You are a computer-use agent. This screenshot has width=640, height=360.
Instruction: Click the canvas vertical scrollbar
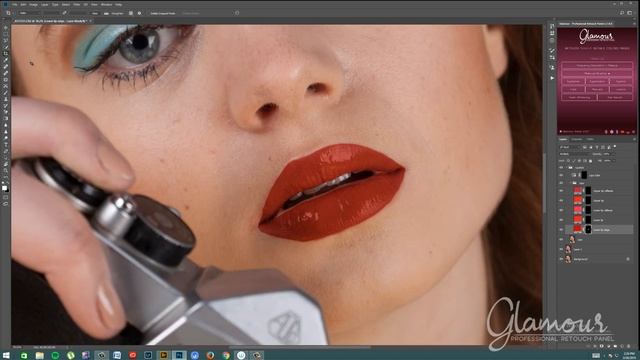tap(544, 184)
